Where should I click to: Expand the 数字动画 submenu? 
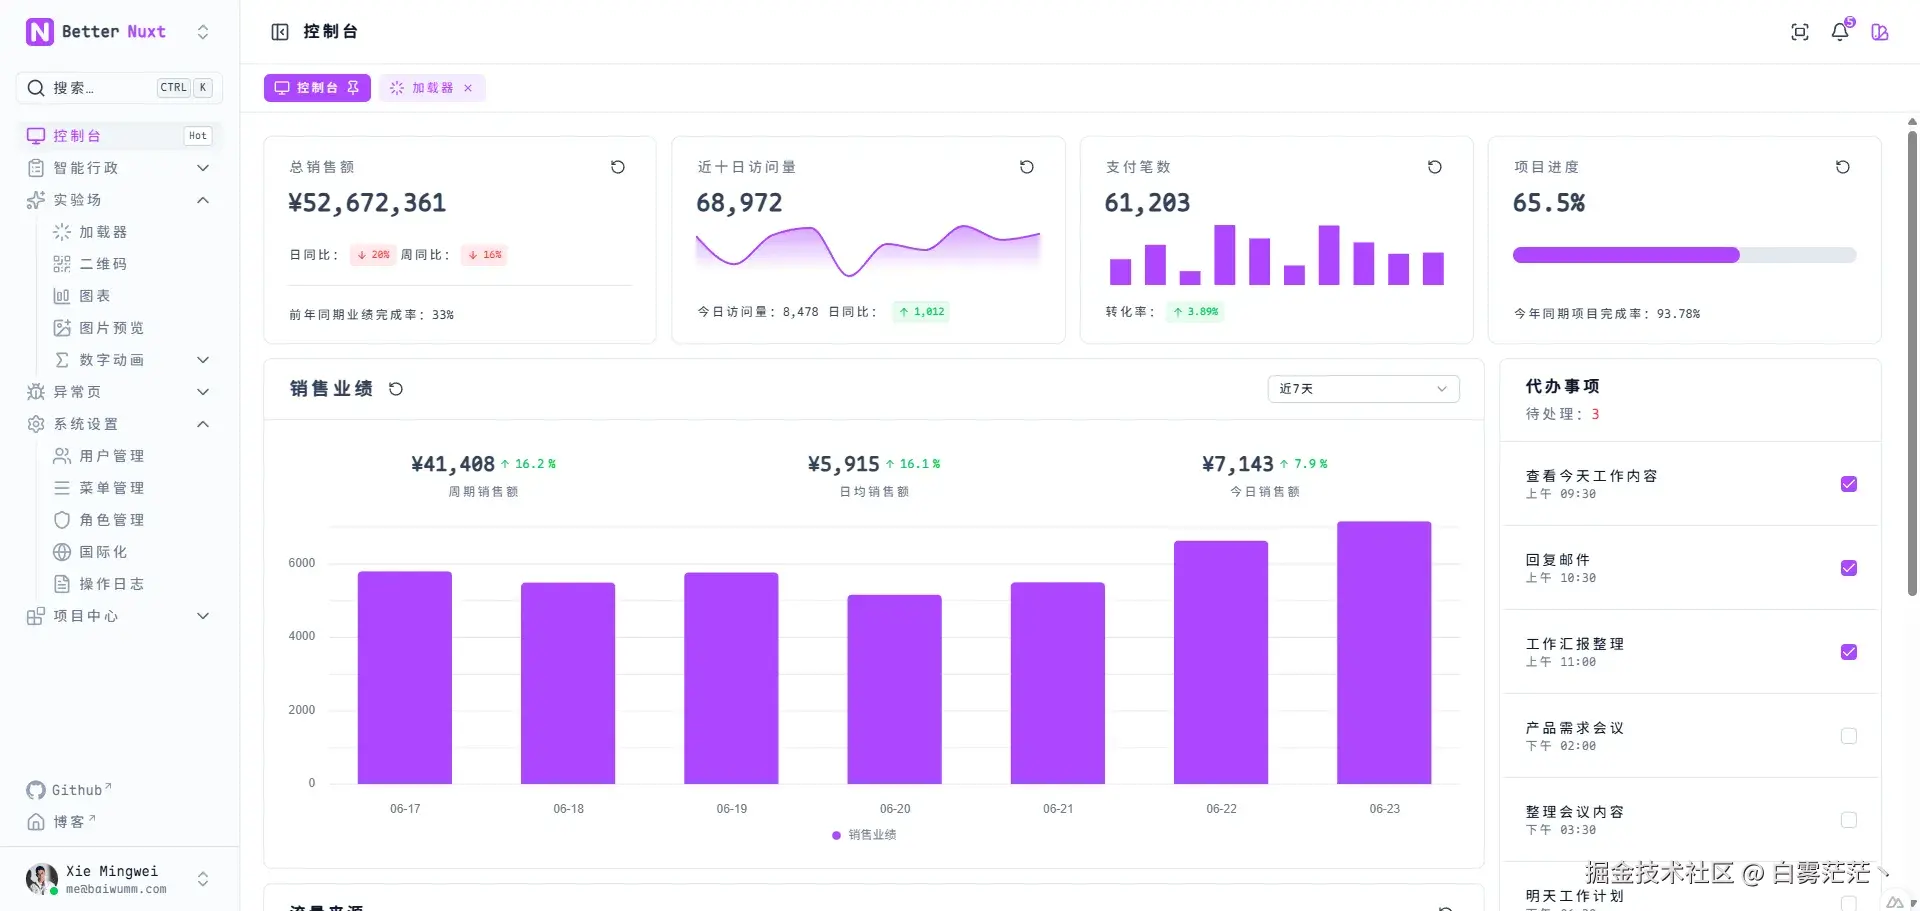pyautogui.click(x=131, y=360)
